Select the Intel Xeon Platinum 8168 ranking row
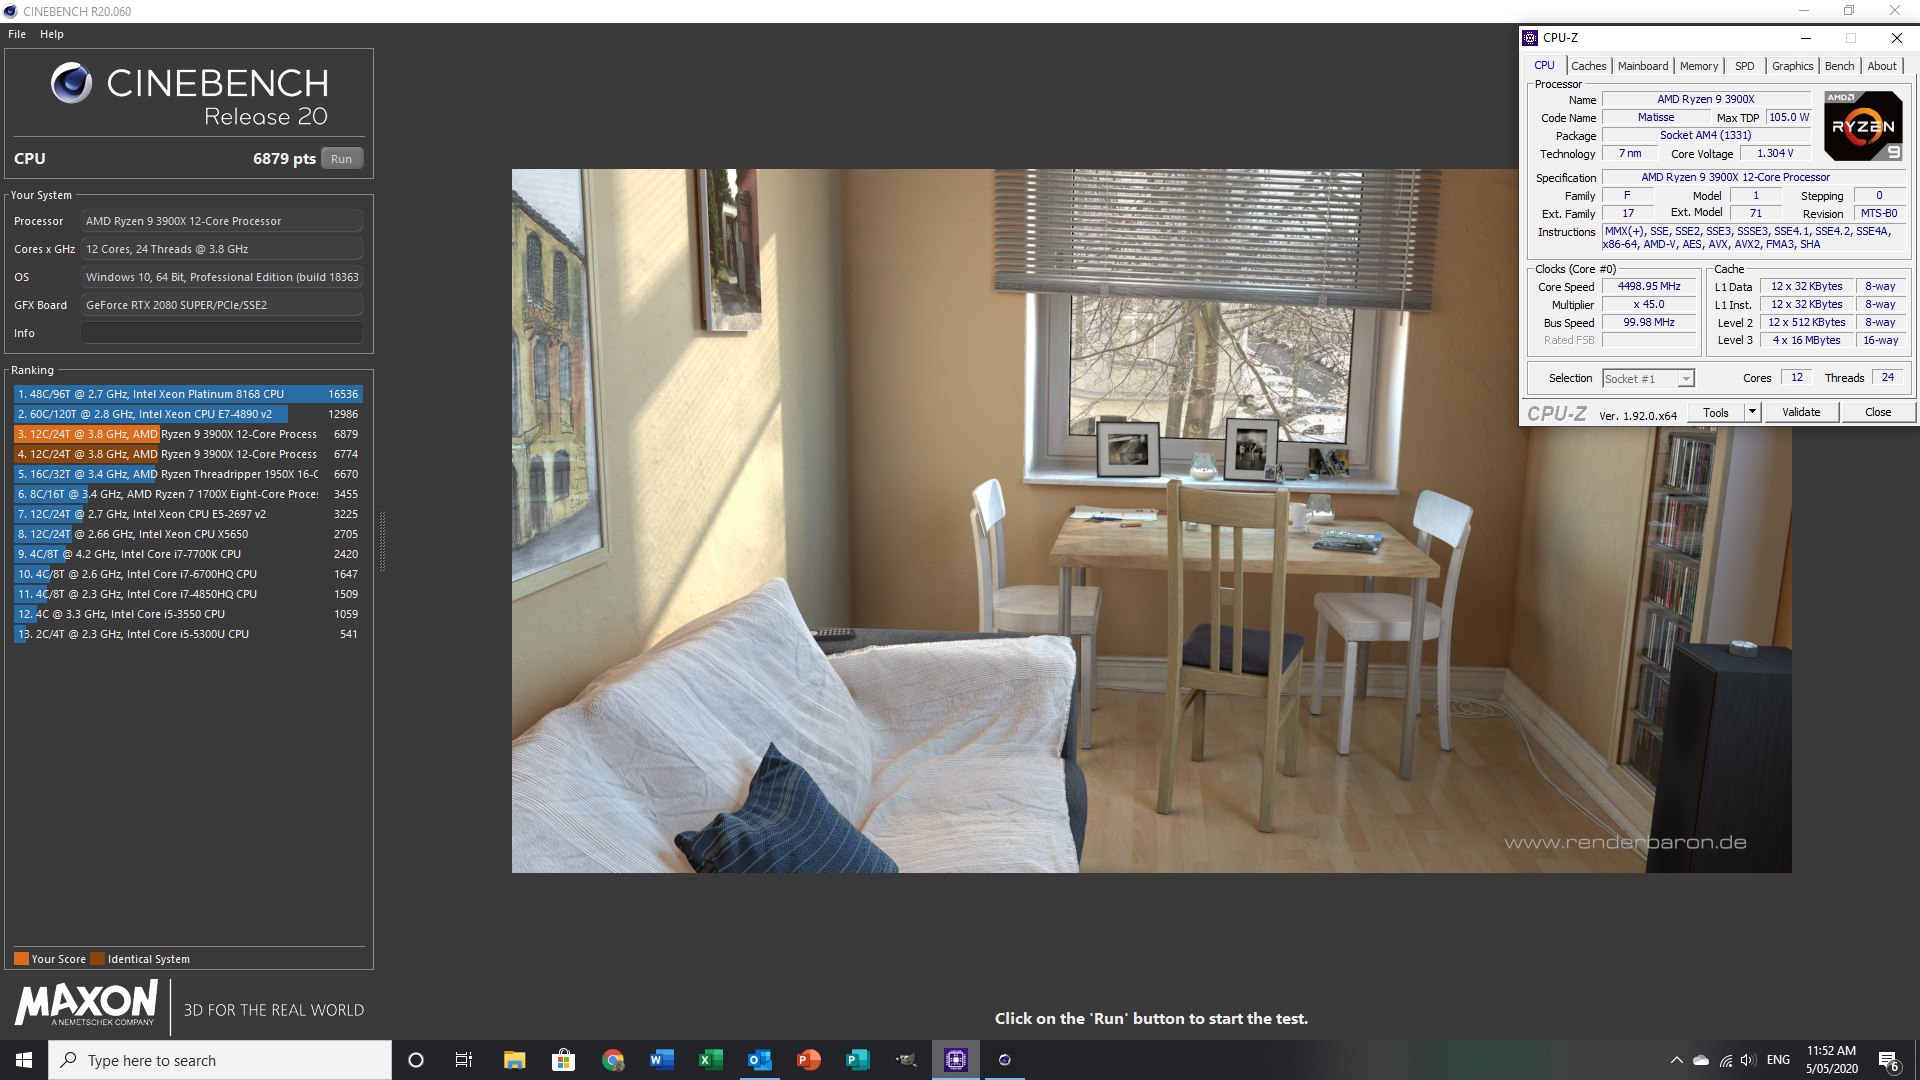The width and height of the screenshot is (1920, 1080). (188, 394)
